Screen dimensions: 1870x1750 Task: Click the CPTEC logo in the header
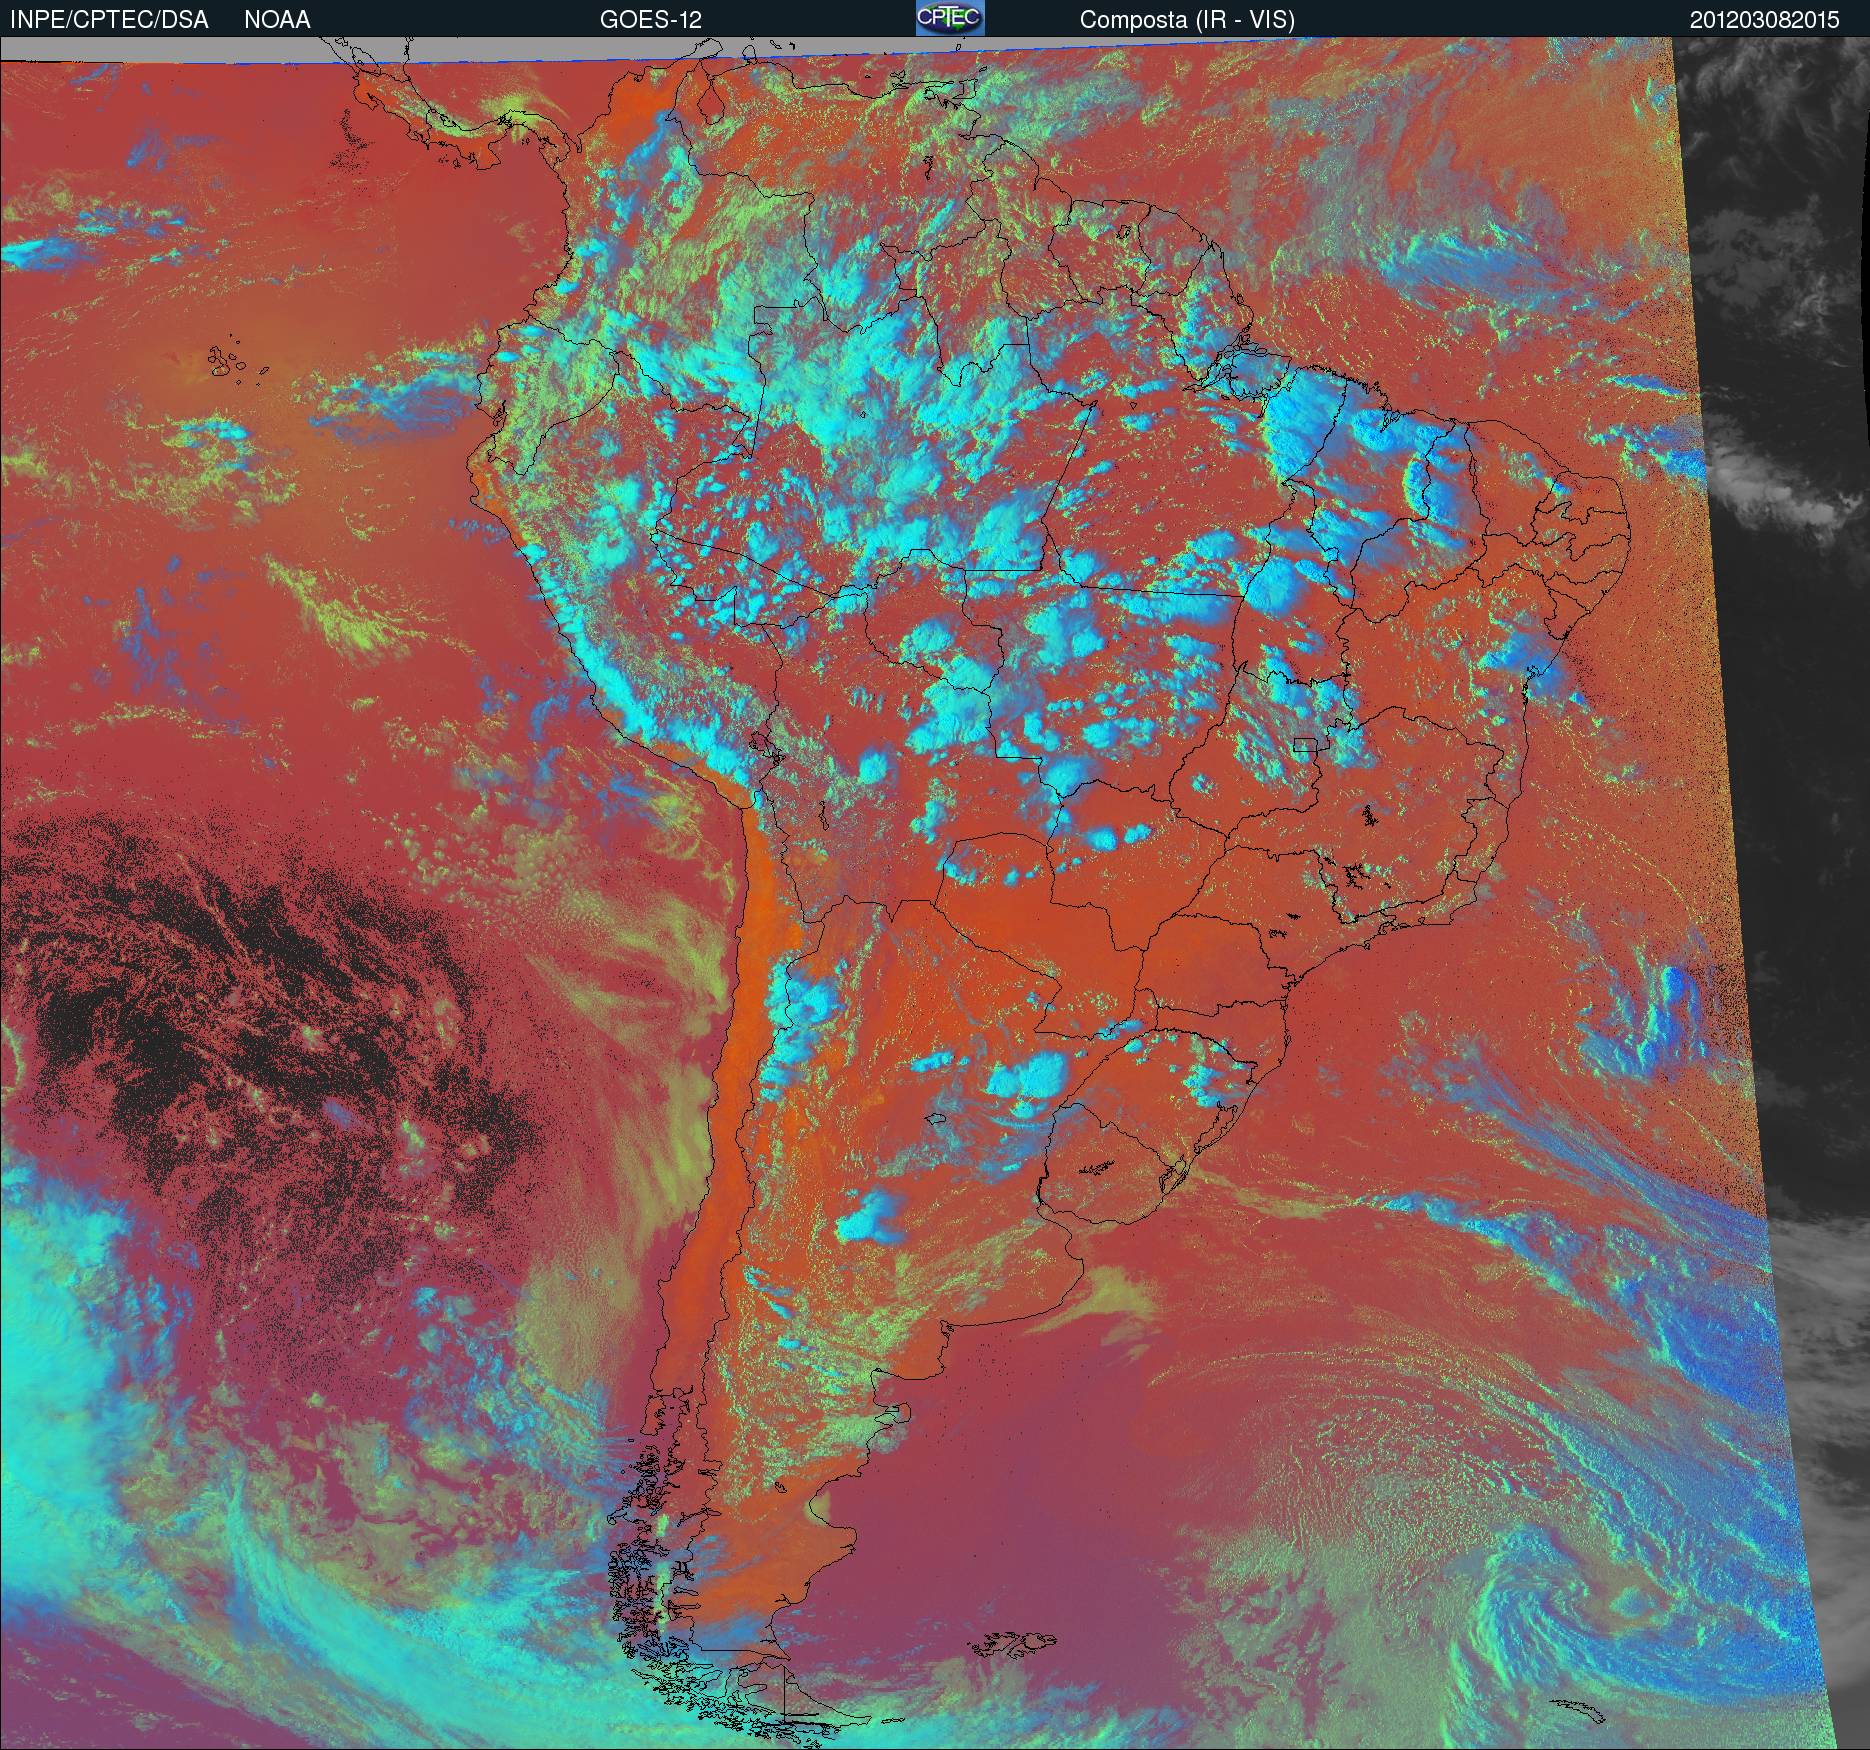click(x=950, y=18)
